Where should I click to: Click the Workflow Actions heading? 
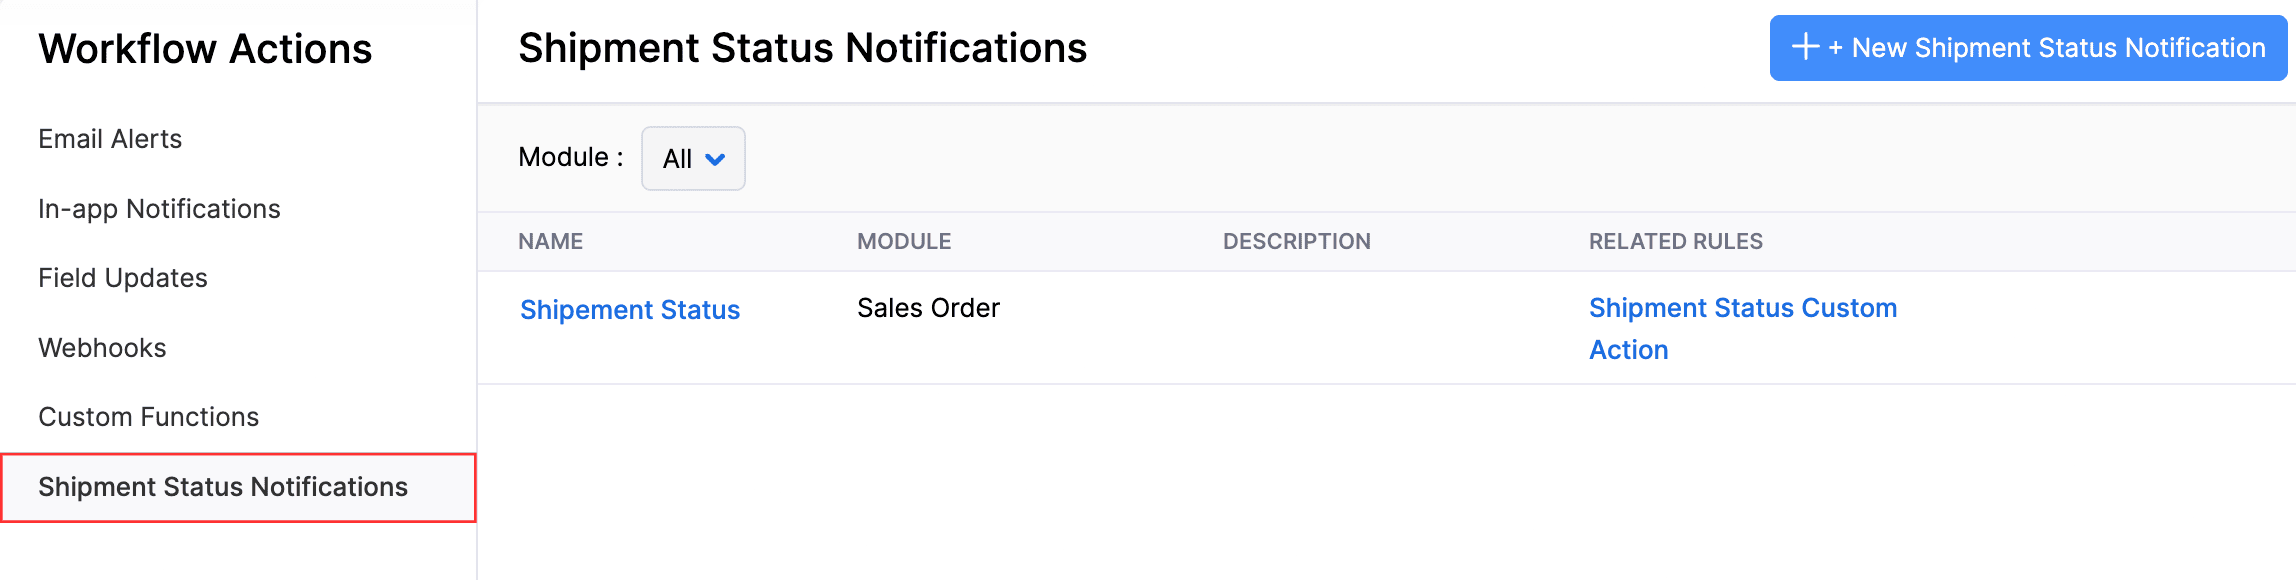204,48
